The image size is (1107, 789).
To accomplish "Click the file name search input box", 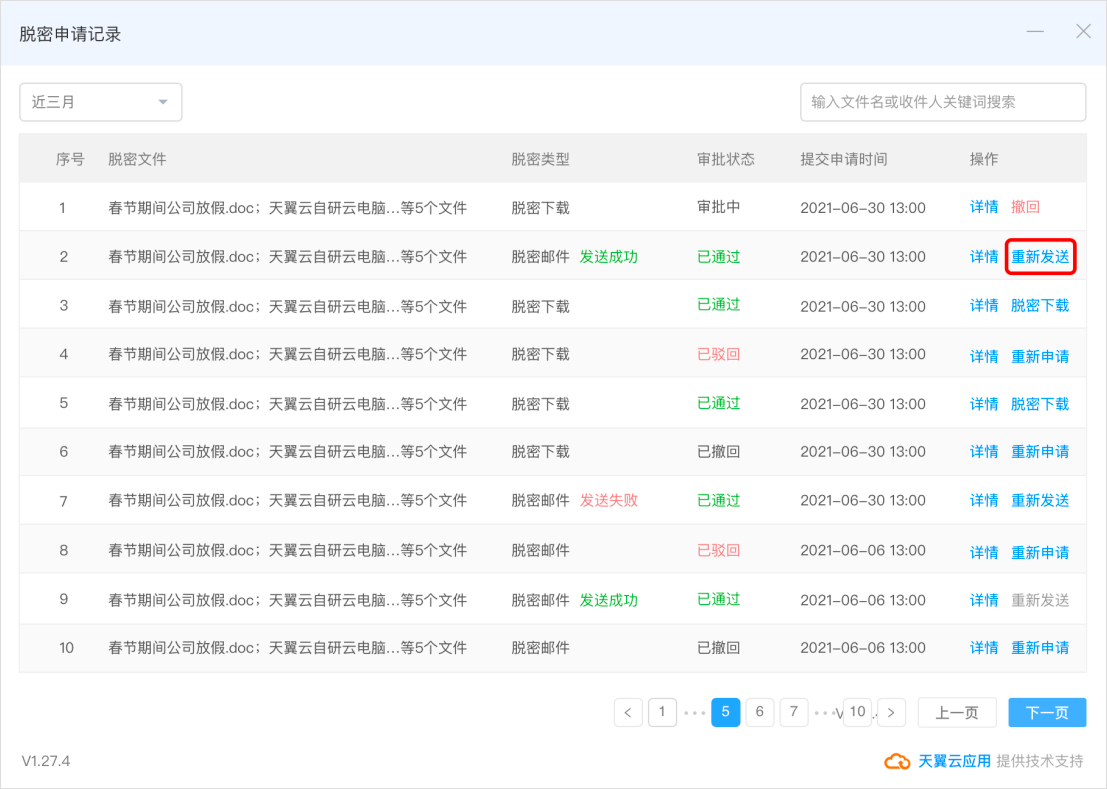I will click(x=941, y=102).
